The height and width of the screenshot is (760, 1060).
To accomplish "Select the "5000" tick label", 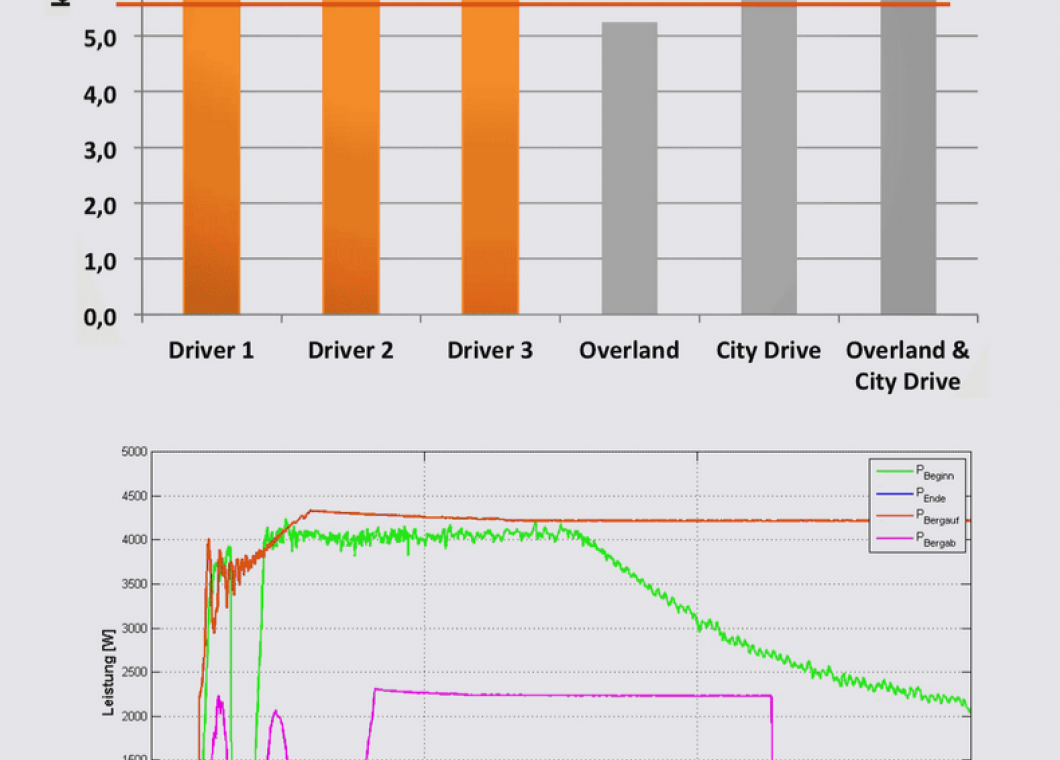I will (135, 452).
